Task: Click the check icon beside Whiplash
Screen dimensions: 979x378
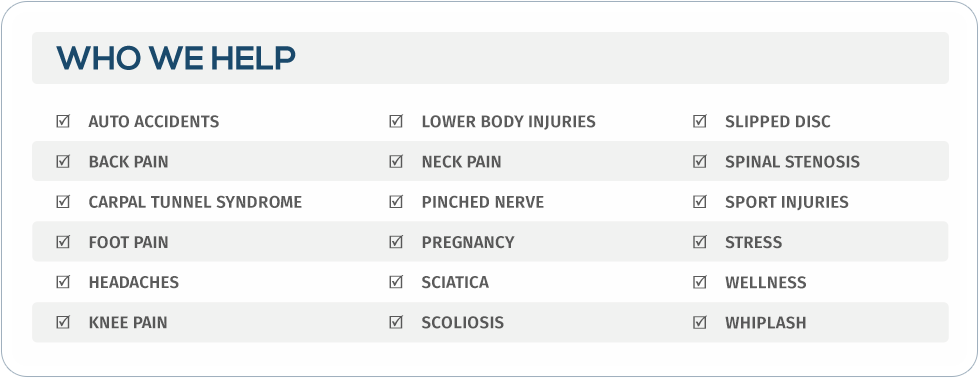Action: 700,322
